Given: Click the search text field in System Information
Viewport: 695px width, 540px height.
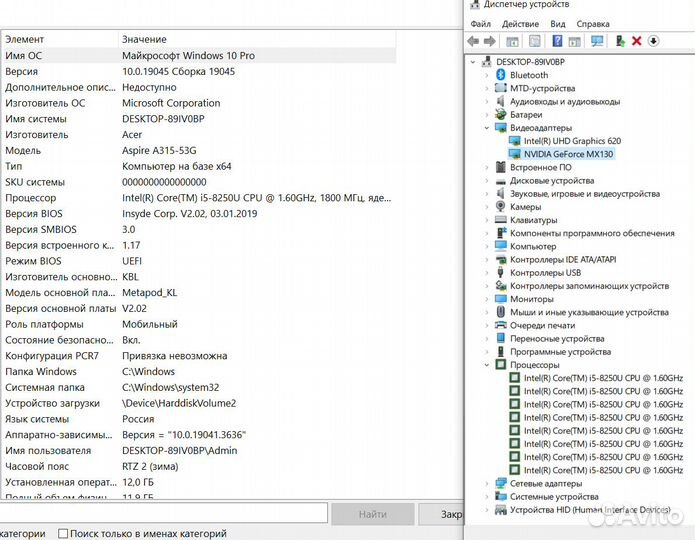Looking at the screenshot, I should pyautogui.click(x=163, y=513).
